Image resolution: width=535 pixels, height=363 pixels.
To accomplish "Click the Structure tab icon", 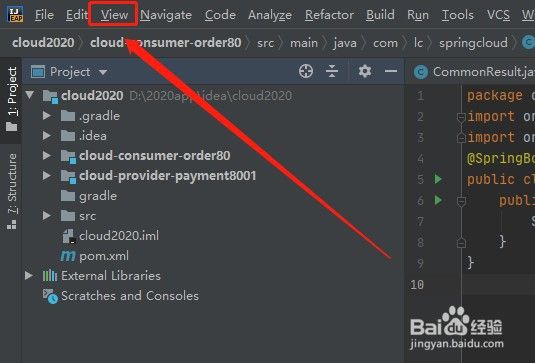I will pyautogui.click(x=11, y=224).
